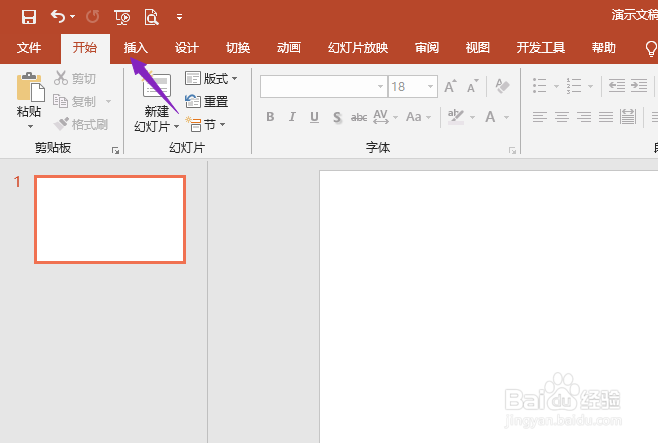Toggle strikethrough abc button
Image resolution: width=658 pixels, height=443 pixels.
359,117
